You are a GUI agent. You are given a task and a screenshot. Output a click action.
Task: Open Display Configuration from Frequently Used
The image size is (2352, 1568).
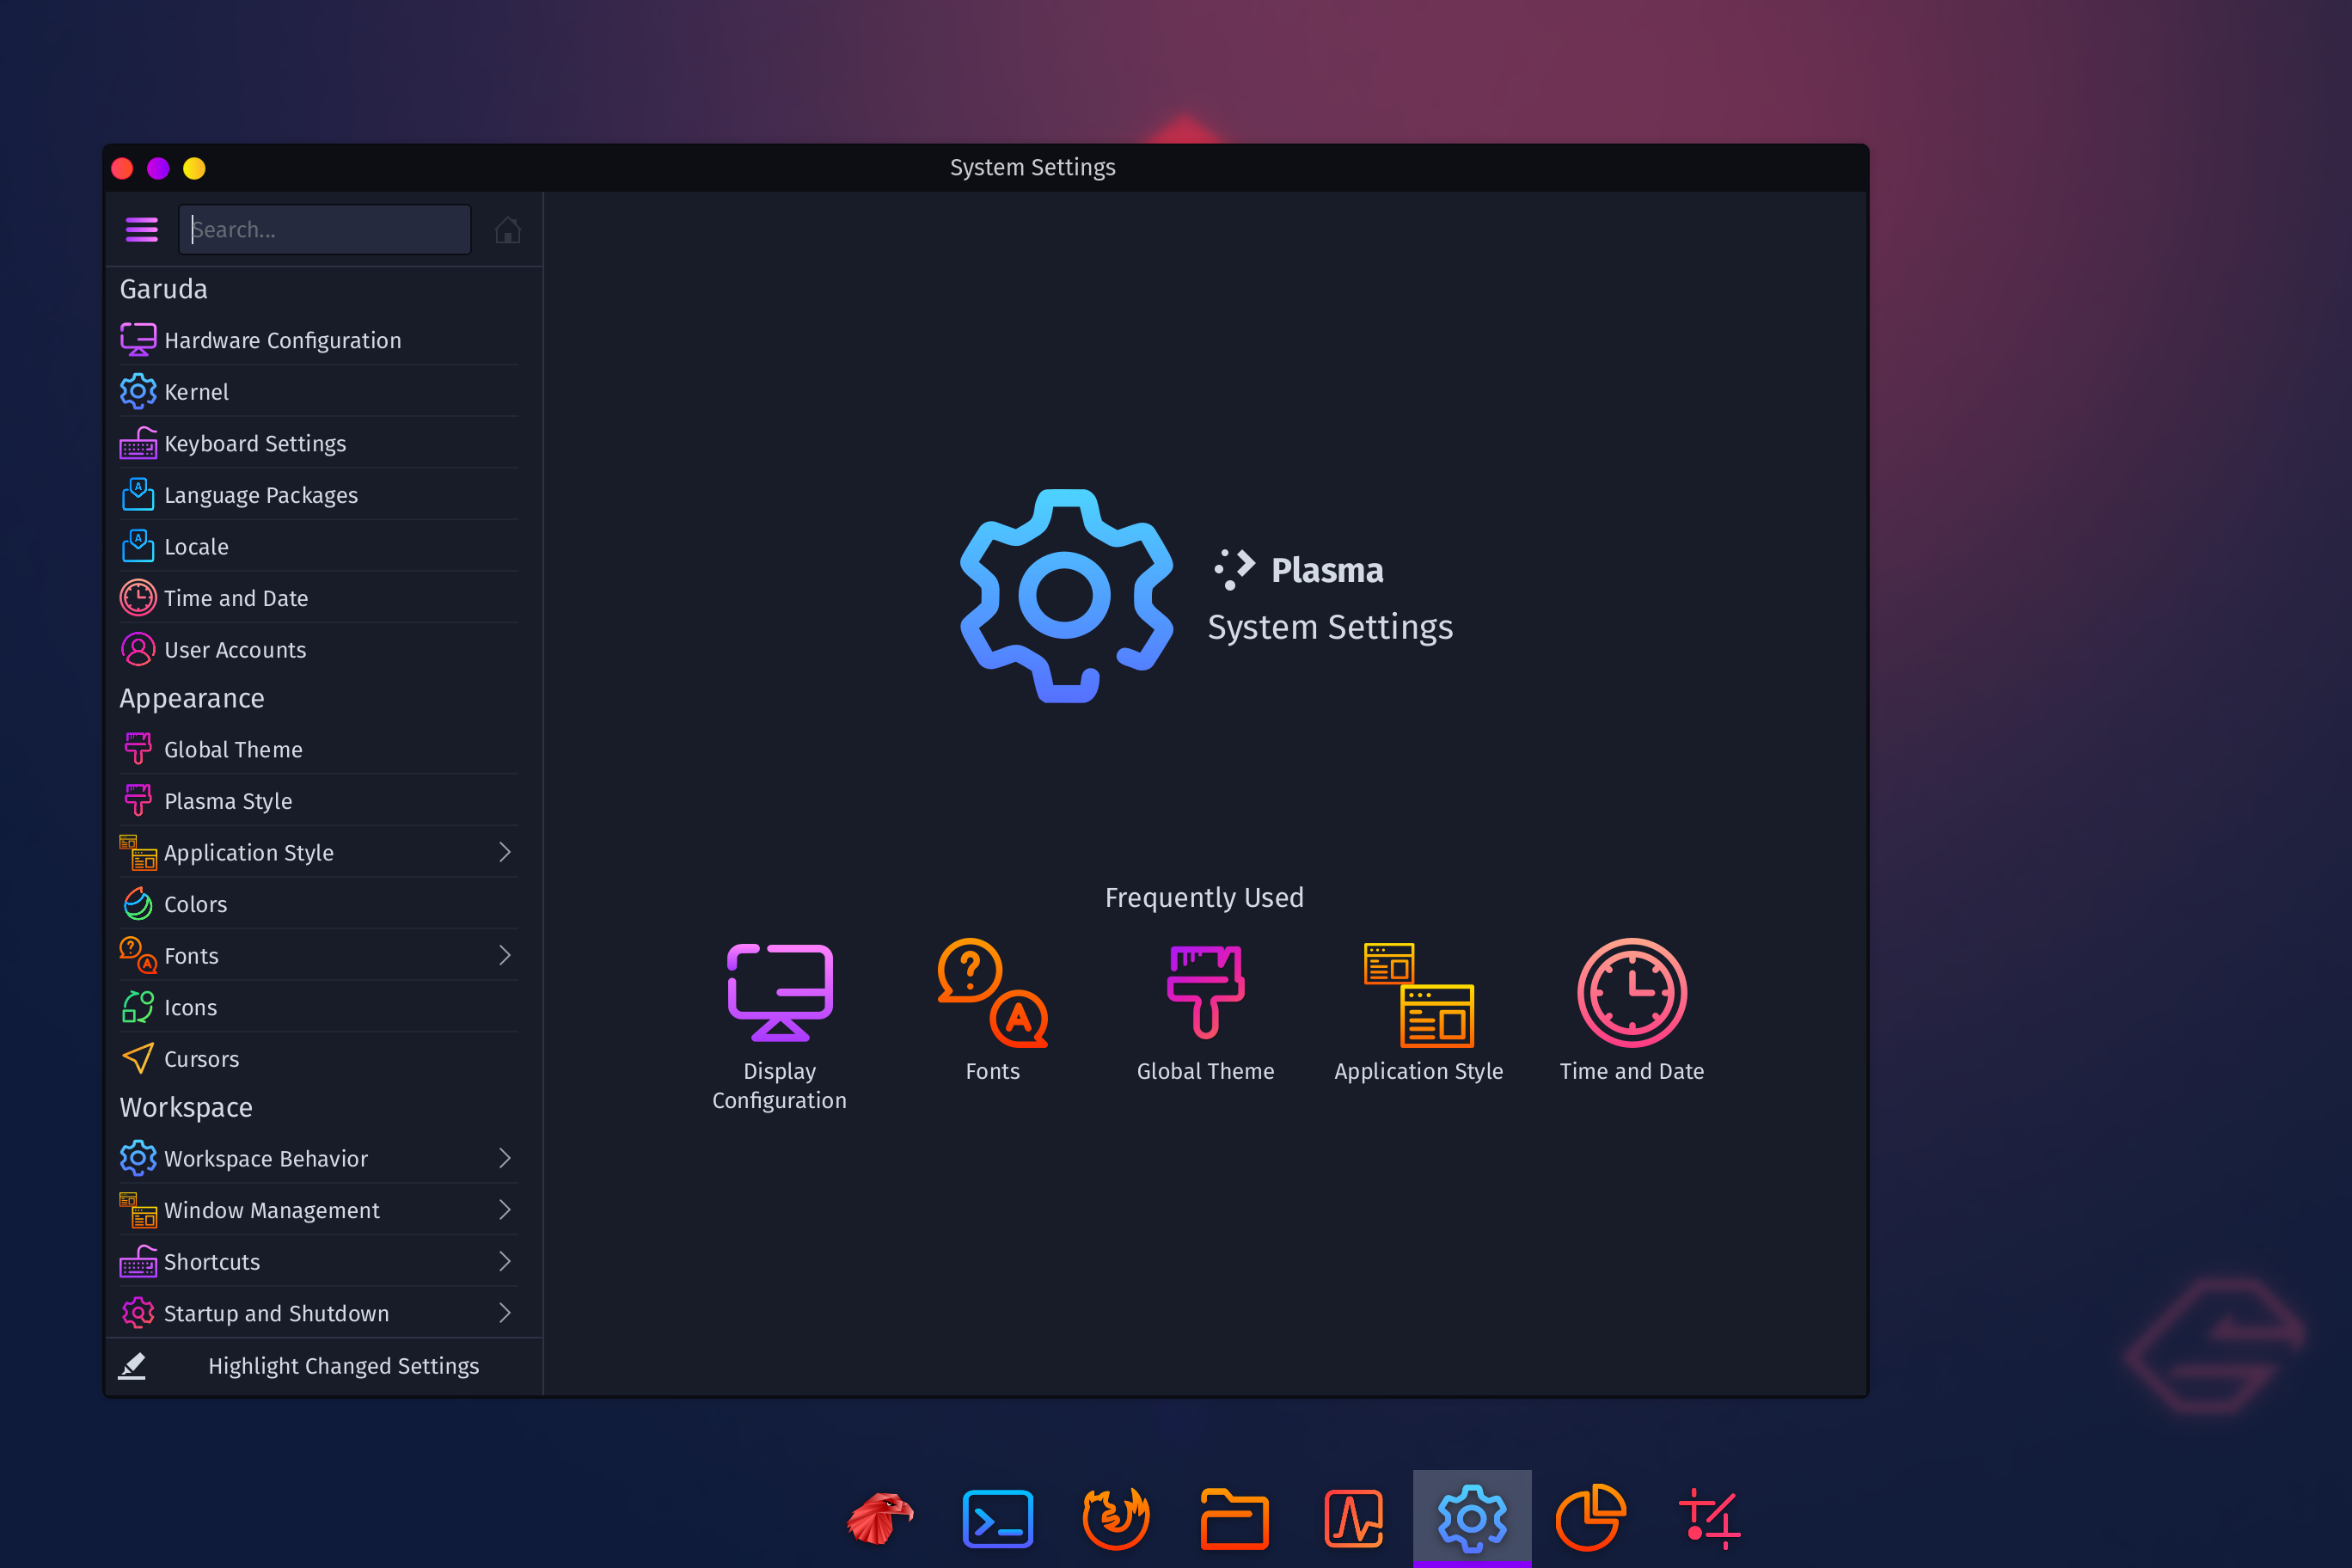pos(779,1025)
